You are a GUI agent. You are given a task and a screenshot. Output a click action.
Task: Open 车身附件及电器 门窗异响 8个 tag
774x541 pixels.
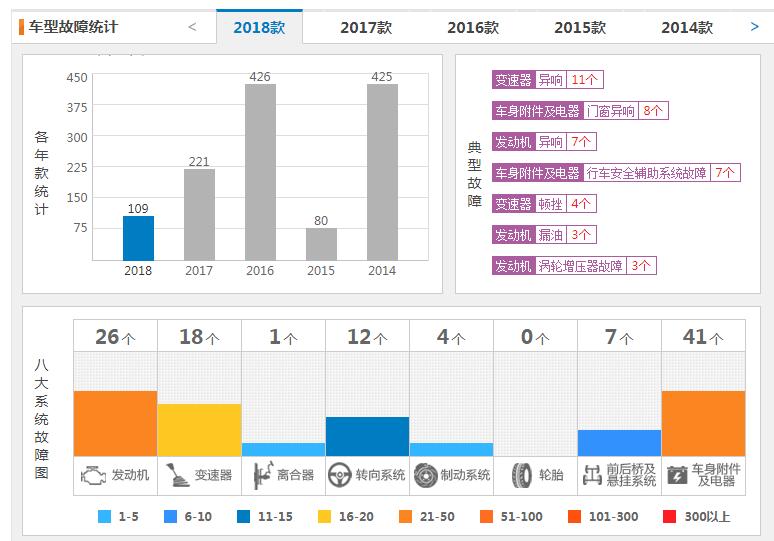point(580,111)
